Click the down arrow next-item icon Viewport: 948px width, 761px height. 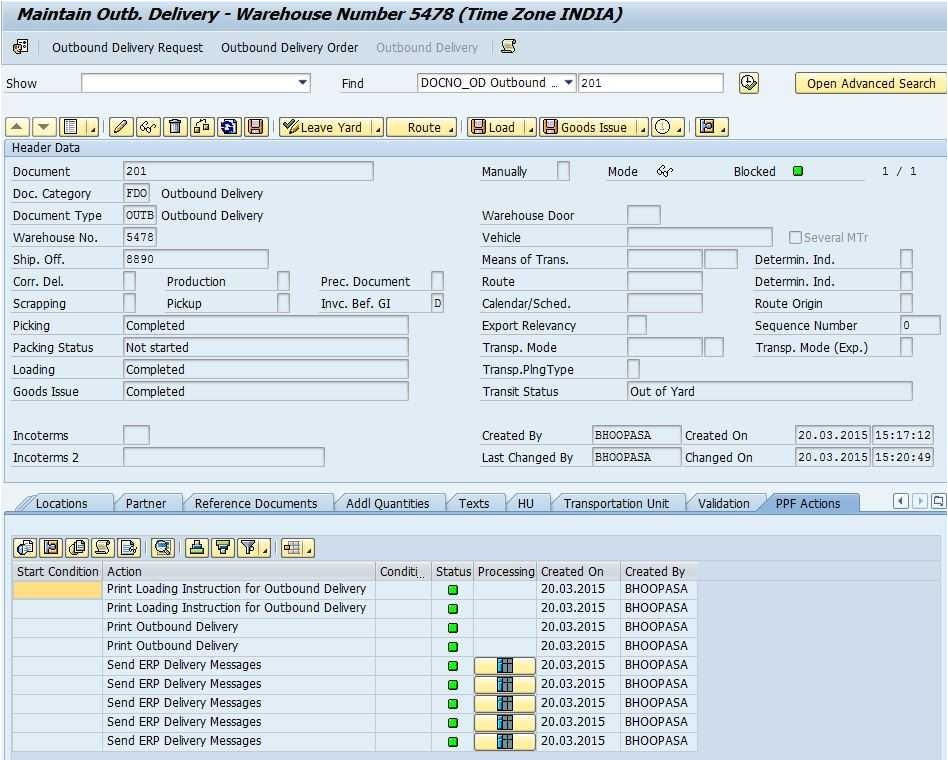(44, 128)
